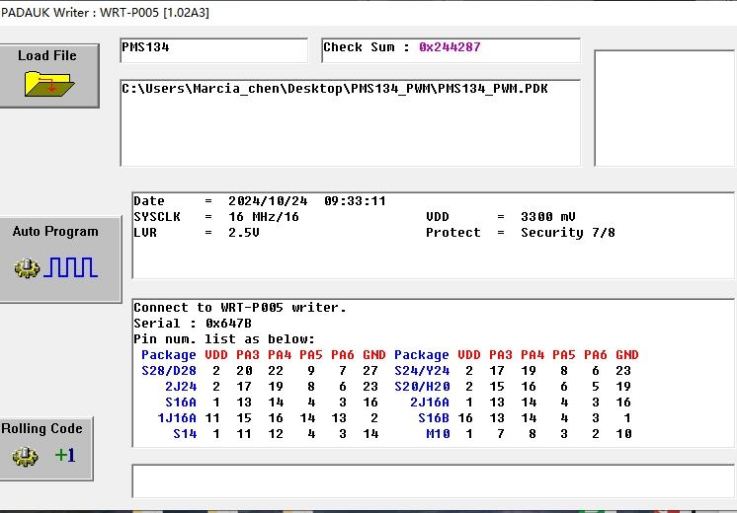Screen dimensions: 737x513
Task: Click the Protect value Security 7/8
Action: click(x=568, y=233)
